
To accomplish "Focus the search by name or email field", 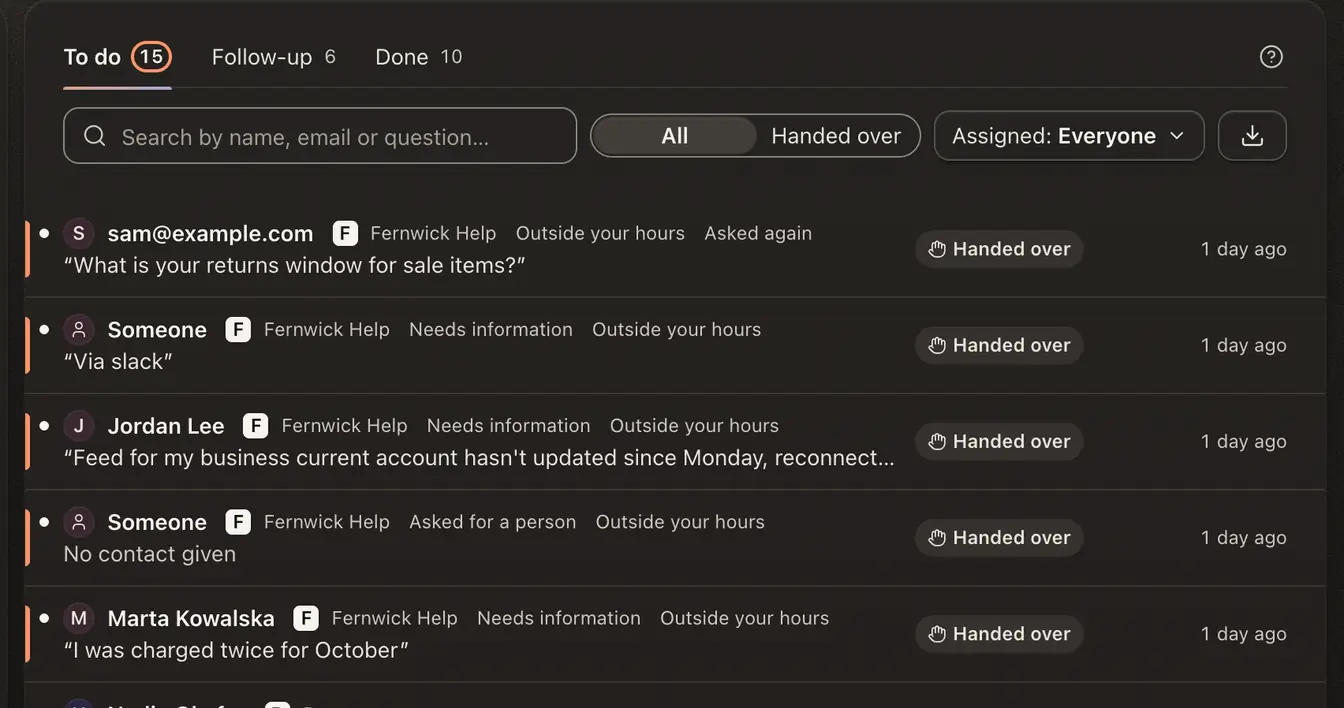I will pyautogui.click(x=320, y=136).
